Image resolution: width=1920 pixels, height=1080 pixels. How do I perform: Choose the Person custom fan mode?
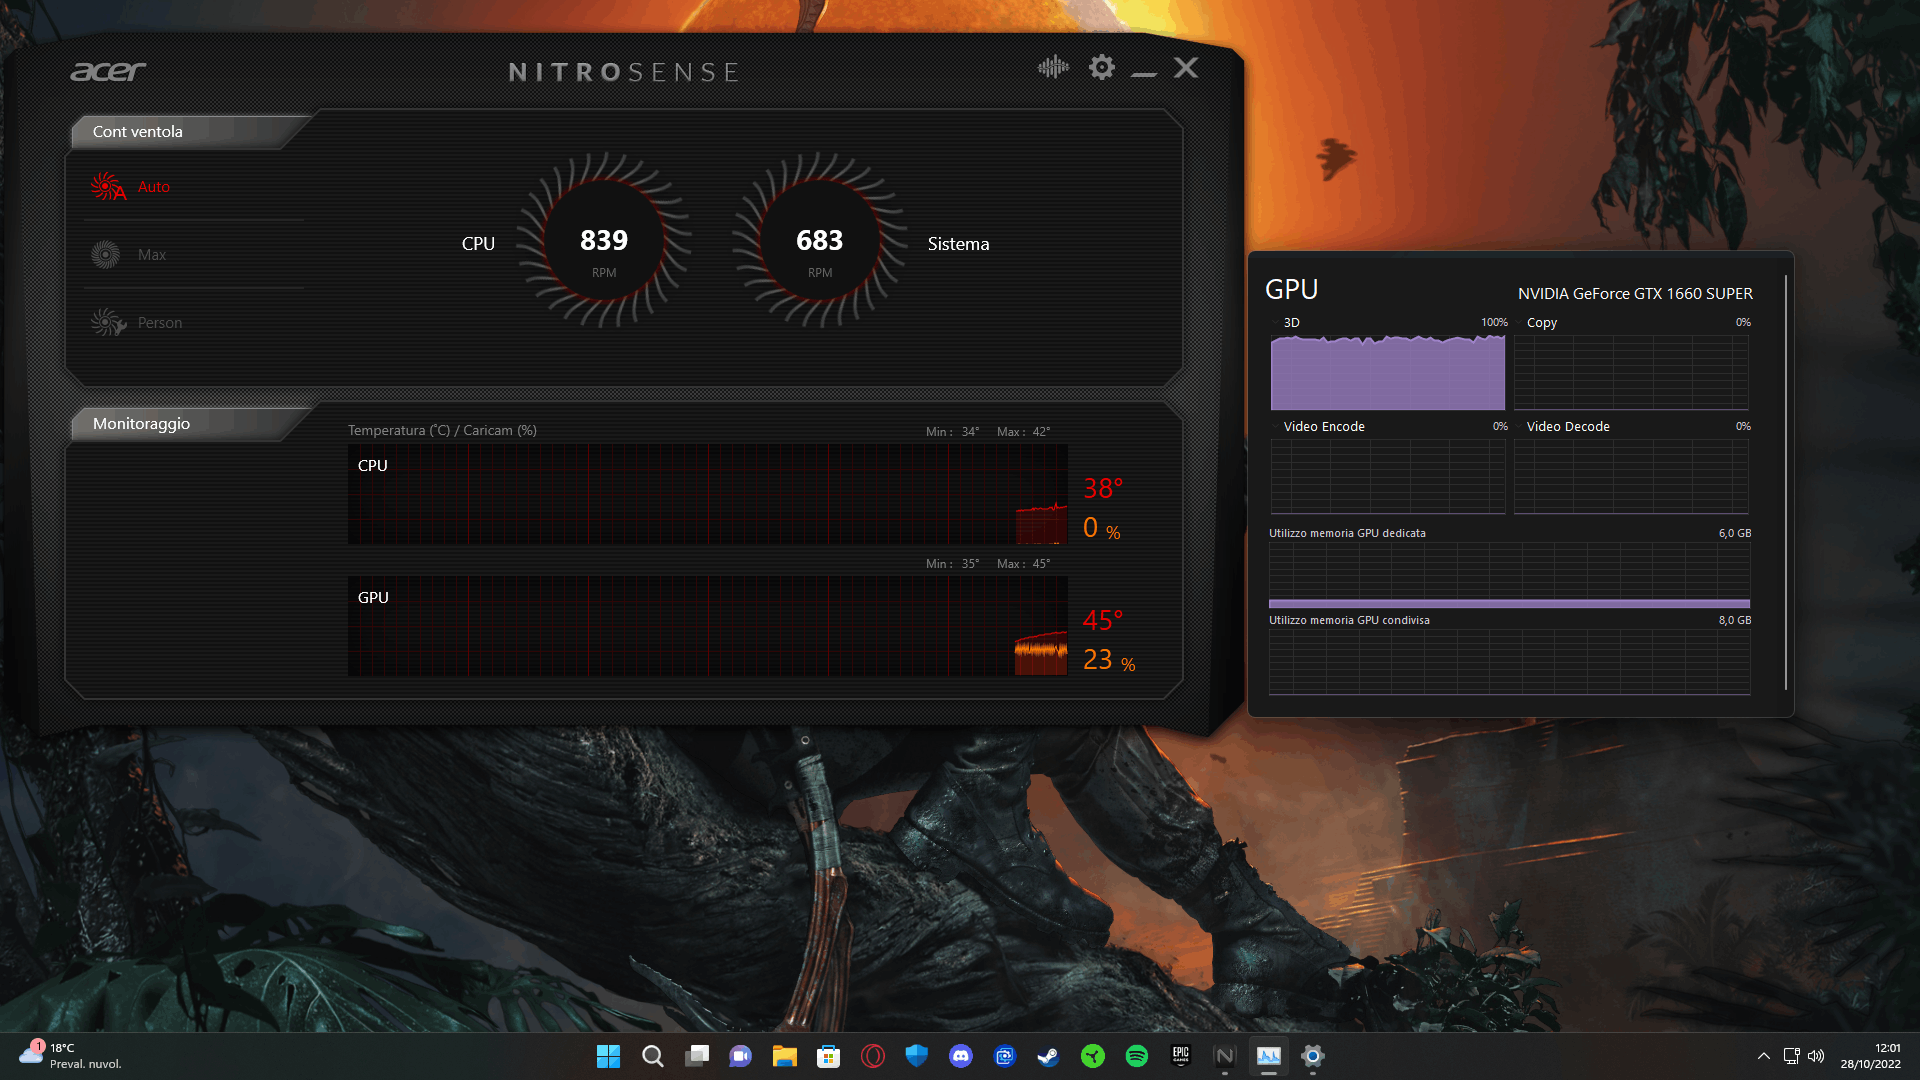[137, 322]
